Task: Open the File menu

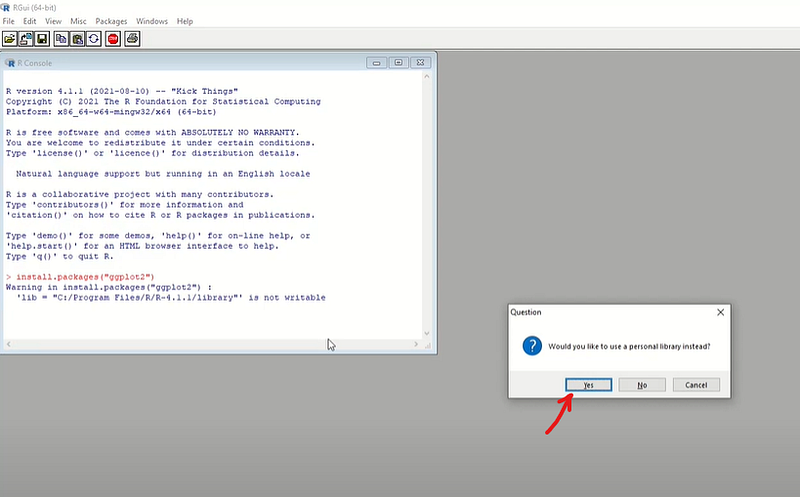Action: (x=9, y=21)
